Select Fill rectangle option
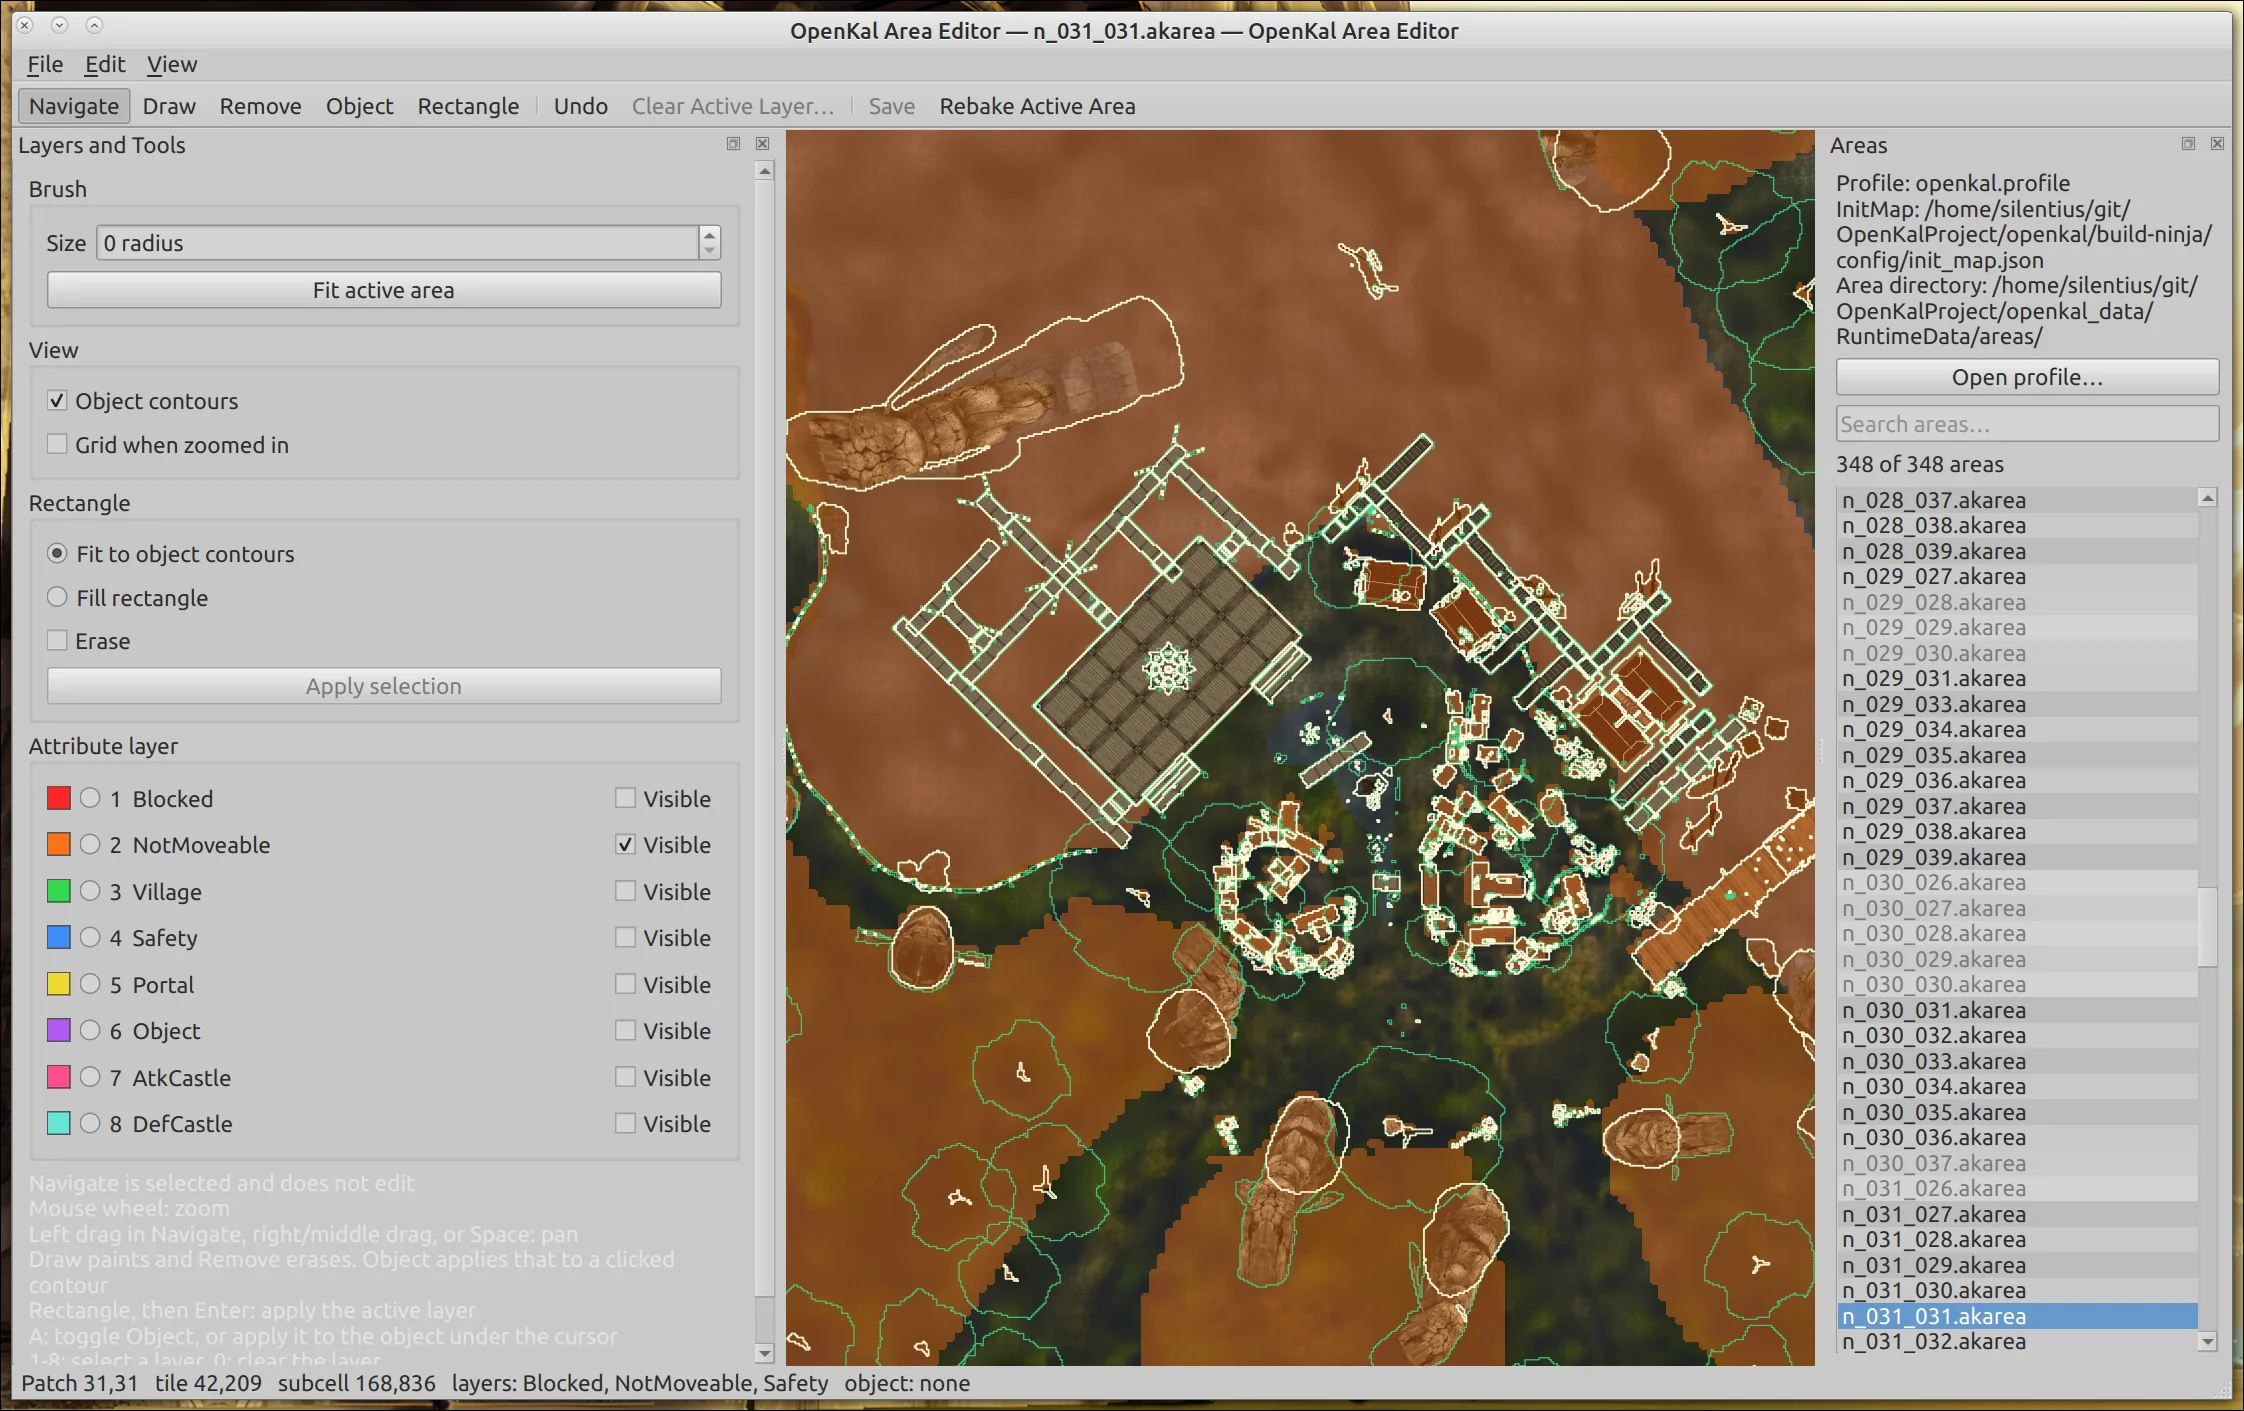Viewport: 2244px width, 1411px height. 57,598
